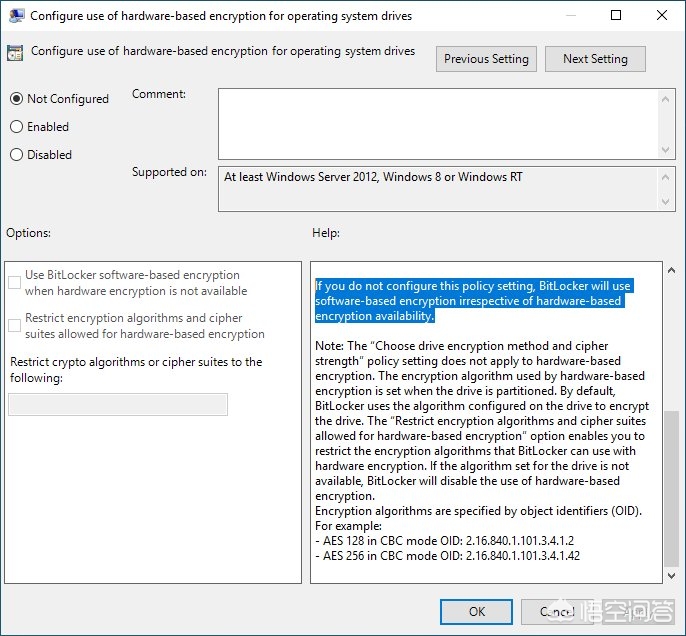
Task: Click inside the Comment text box
Action: click(438, 124)
